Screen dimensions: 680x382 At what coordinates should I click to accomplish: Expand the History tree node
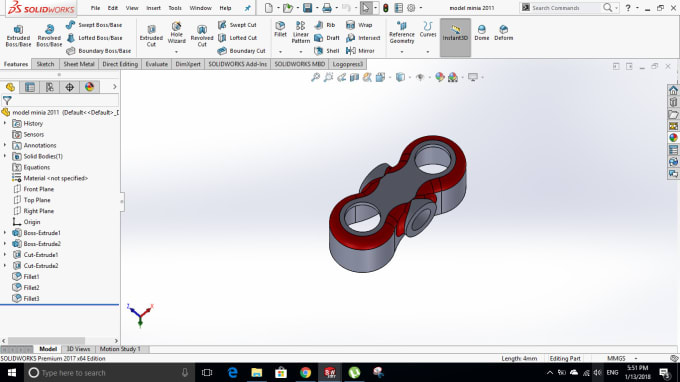pos(5,123)
